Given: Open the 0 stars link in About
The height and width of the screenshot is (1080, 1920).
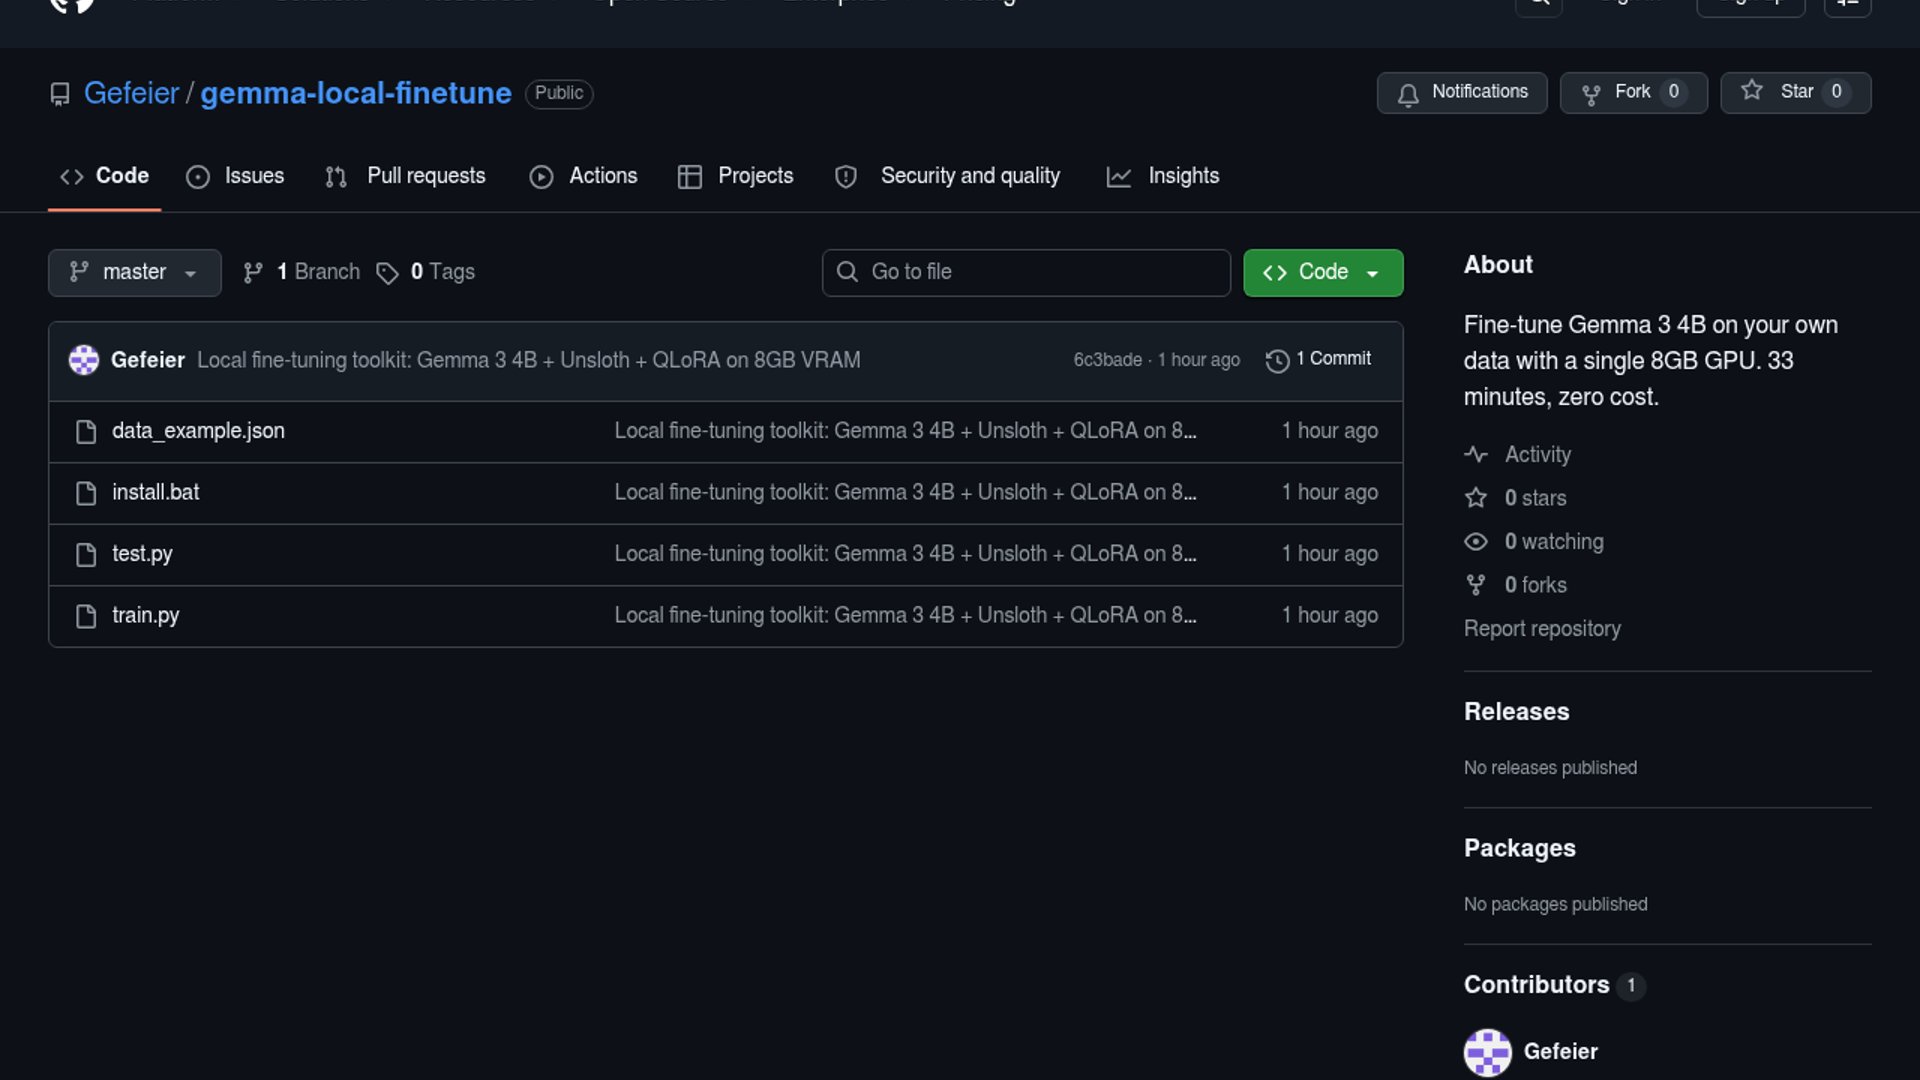Looking at the screenshot, I should (1534, 498).
